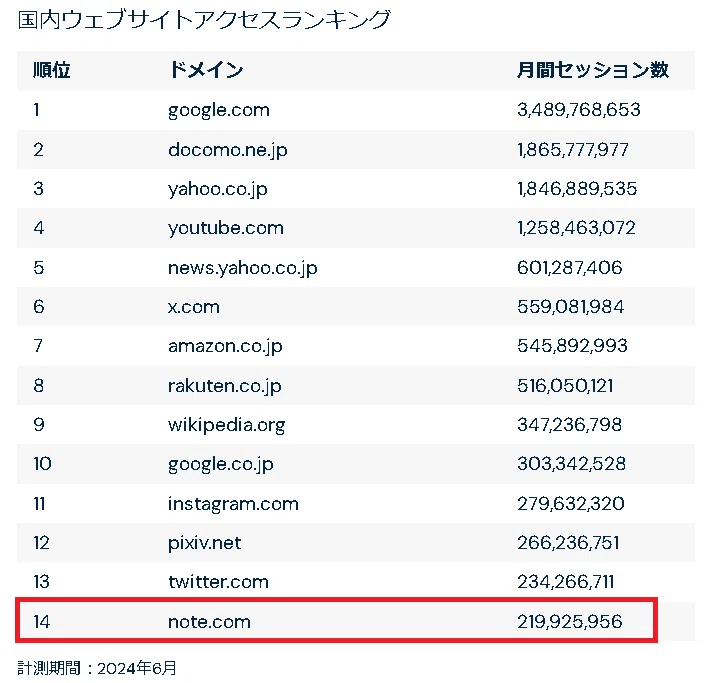Select the docomo.ne.jp domain cell
Screen dimensions: 707x683
228,150
